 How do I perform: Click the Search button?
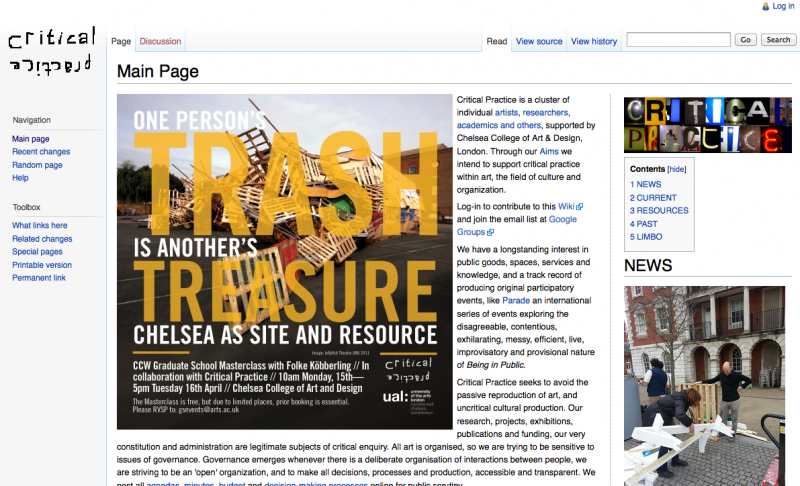pos(778,40)
